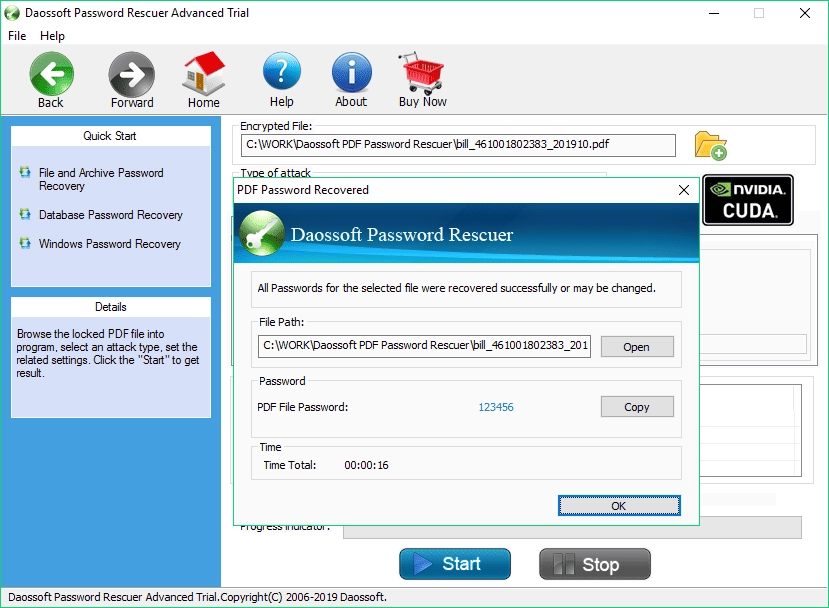829x608 pixels.
Task: Go to Home via house icon
Action: (204, 73)
